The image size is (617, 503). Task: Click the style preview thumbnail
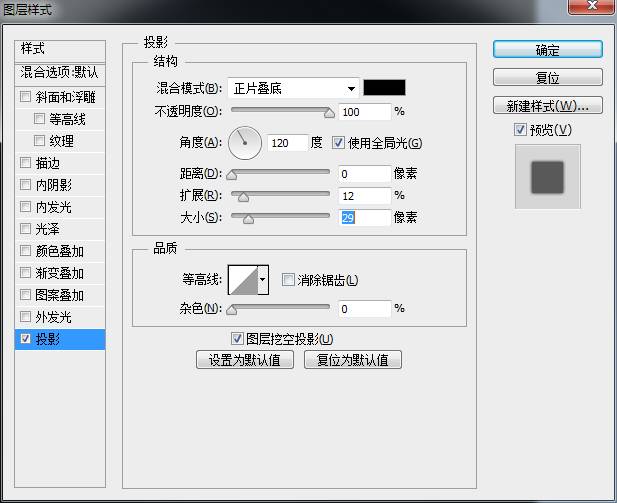(547, 176)
